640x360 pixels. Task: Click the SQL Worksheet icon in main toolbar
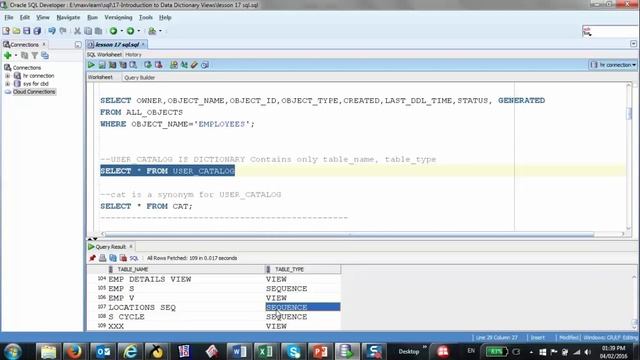tap(152, 31)
